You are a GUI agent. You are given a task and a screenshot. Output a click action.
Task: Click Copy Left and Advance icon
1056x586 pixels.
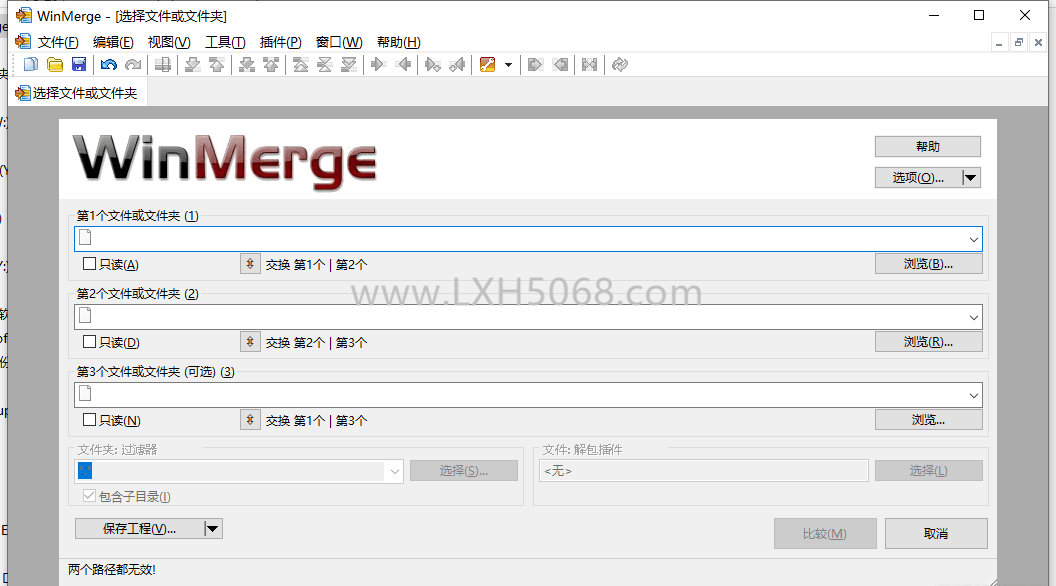[457, 65]
